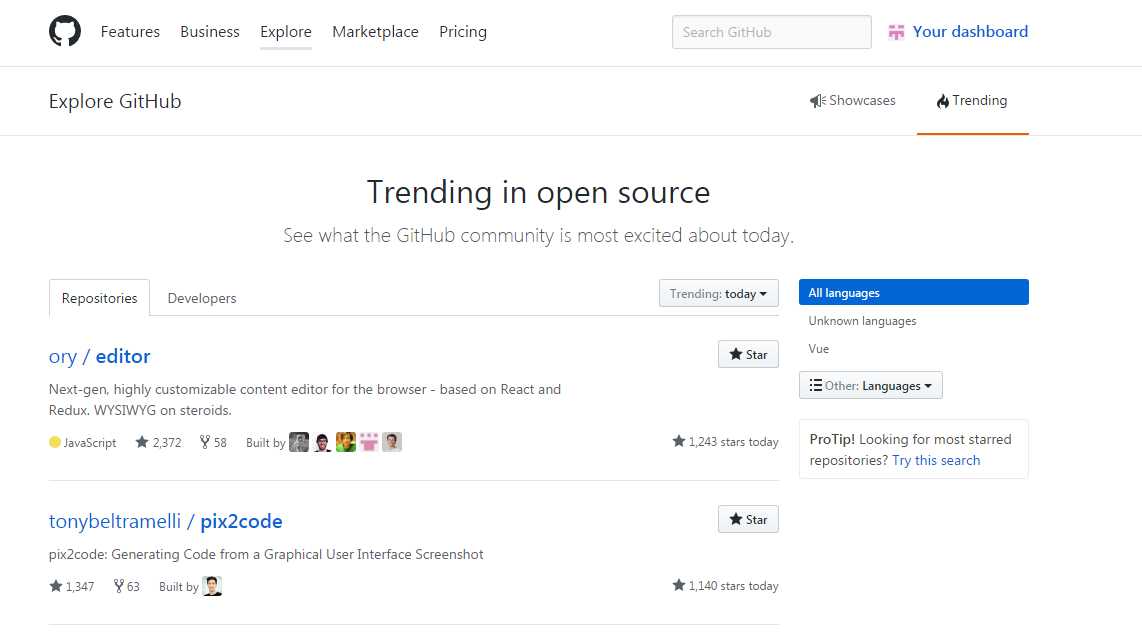
Task: Open the Trending: today dropdown
Action: (718, 293)
